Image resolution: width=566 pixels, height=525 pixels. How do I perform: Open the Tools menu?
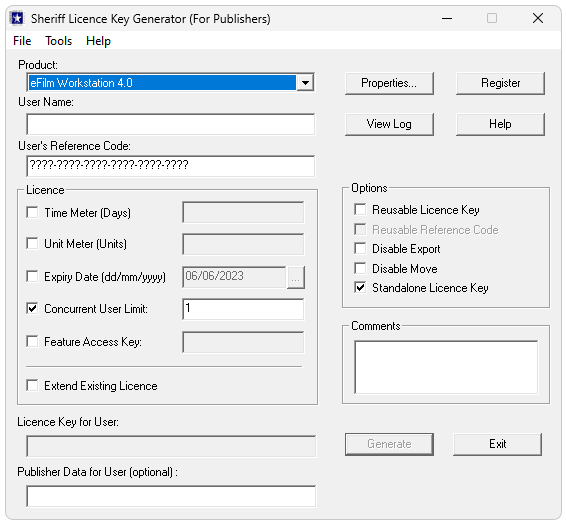[58, 41]
